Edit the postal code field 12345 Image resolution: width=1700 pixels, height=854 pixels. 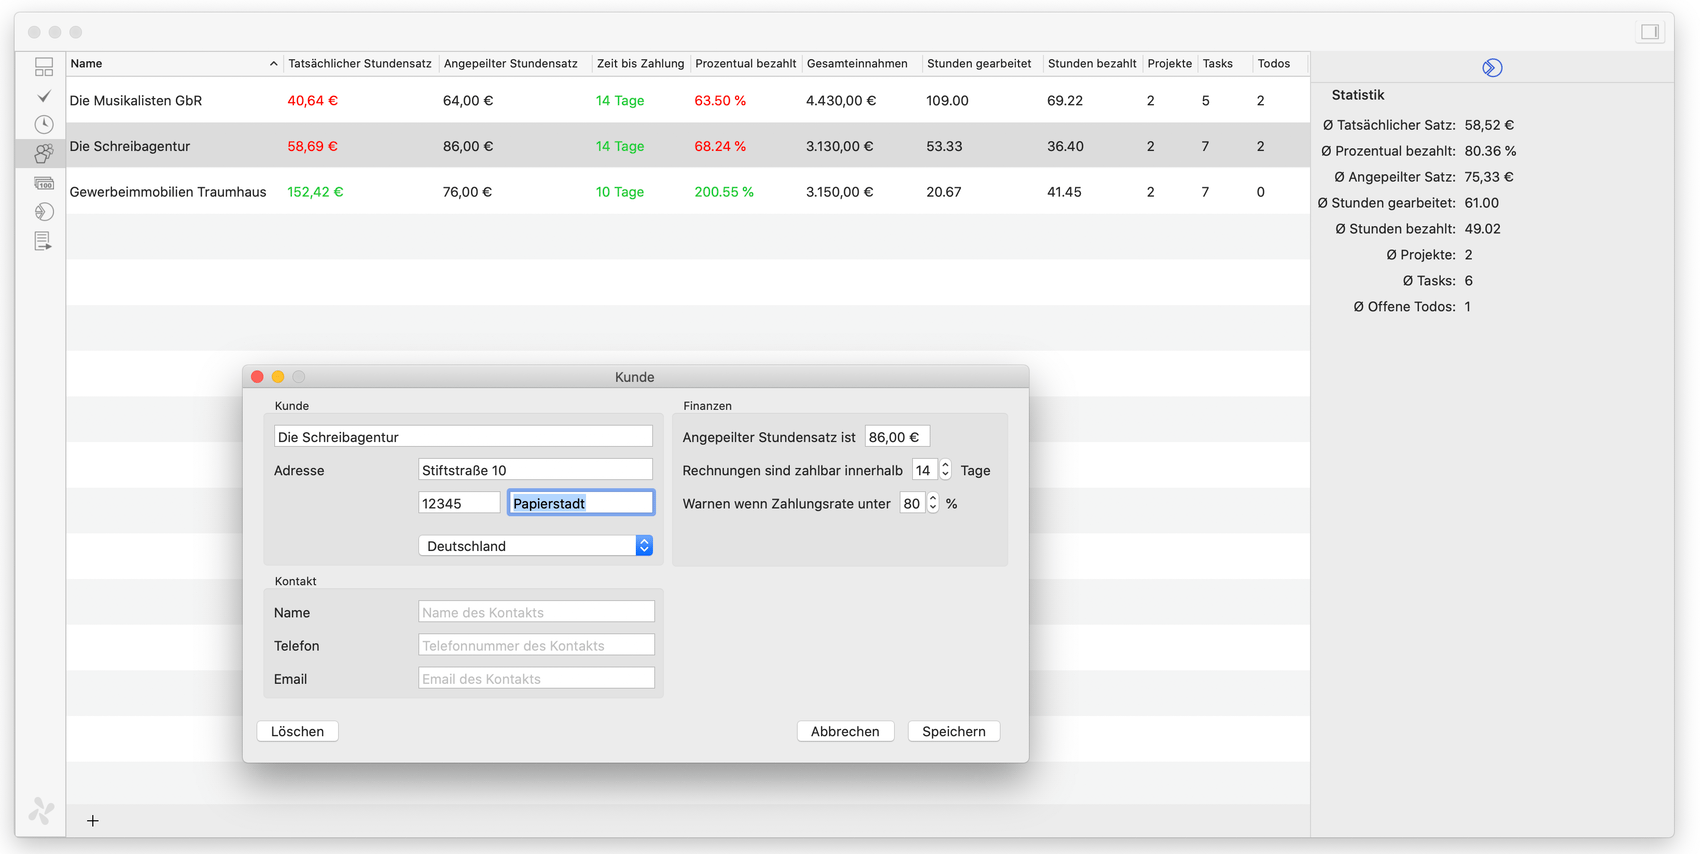[459, 503]
